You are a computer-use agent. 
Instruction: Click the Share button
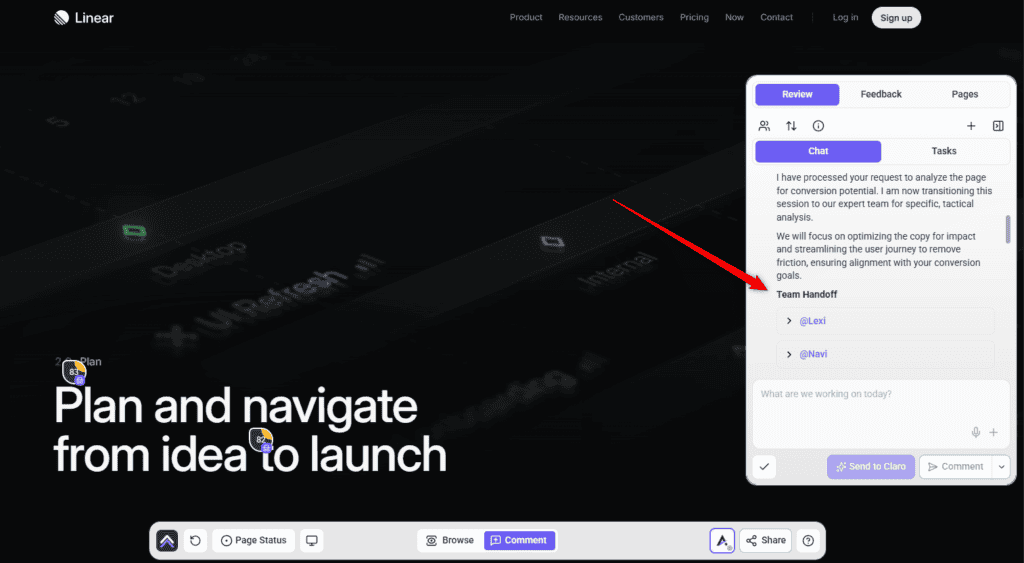[x=765, y=540]
